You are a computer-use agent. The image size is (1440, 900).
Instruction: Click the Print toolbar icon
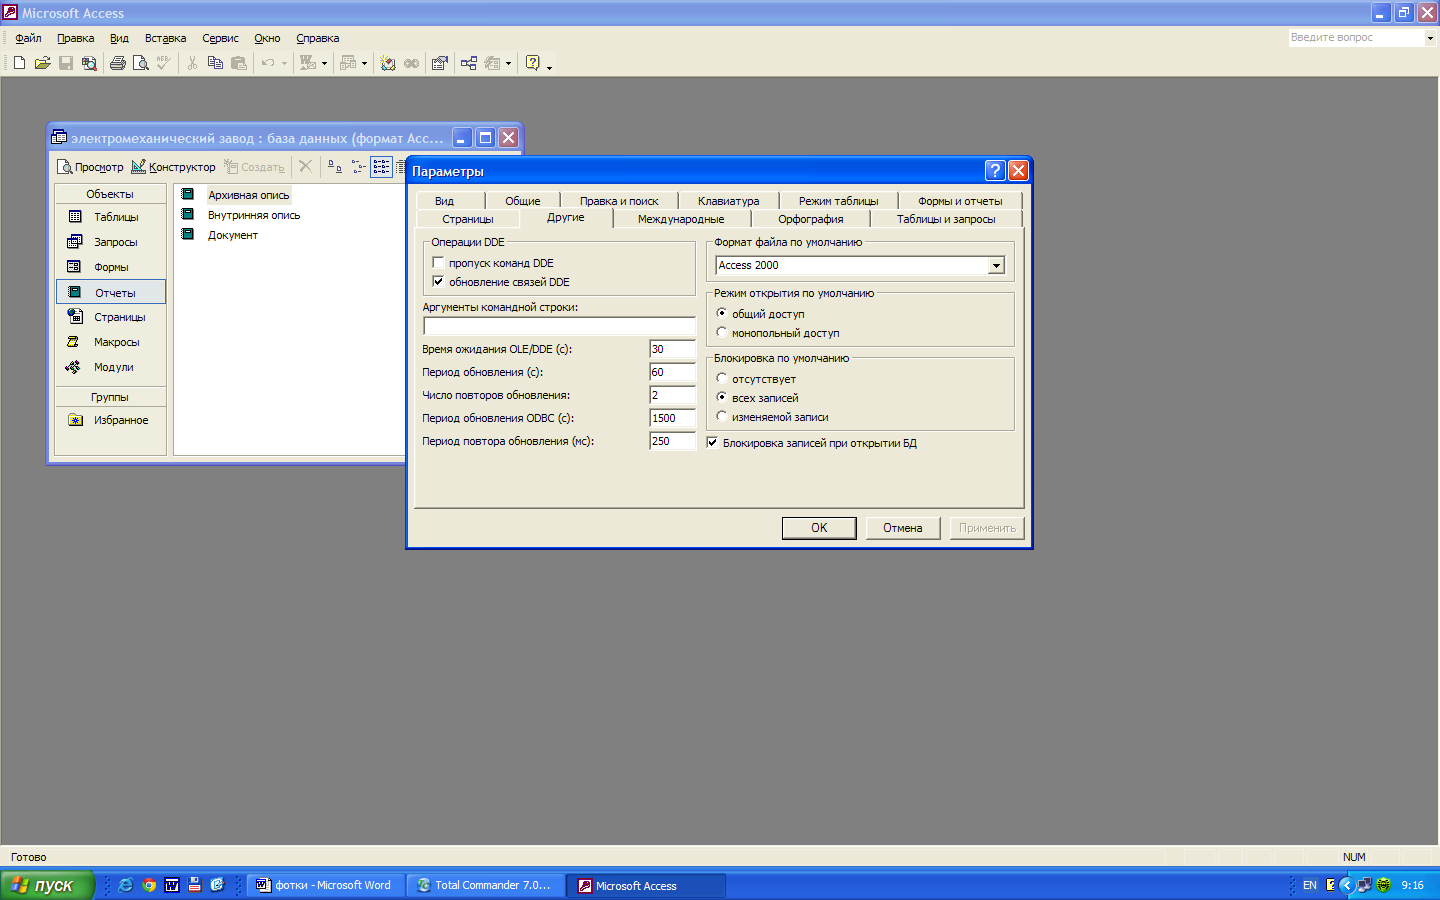tap(118, 63)
